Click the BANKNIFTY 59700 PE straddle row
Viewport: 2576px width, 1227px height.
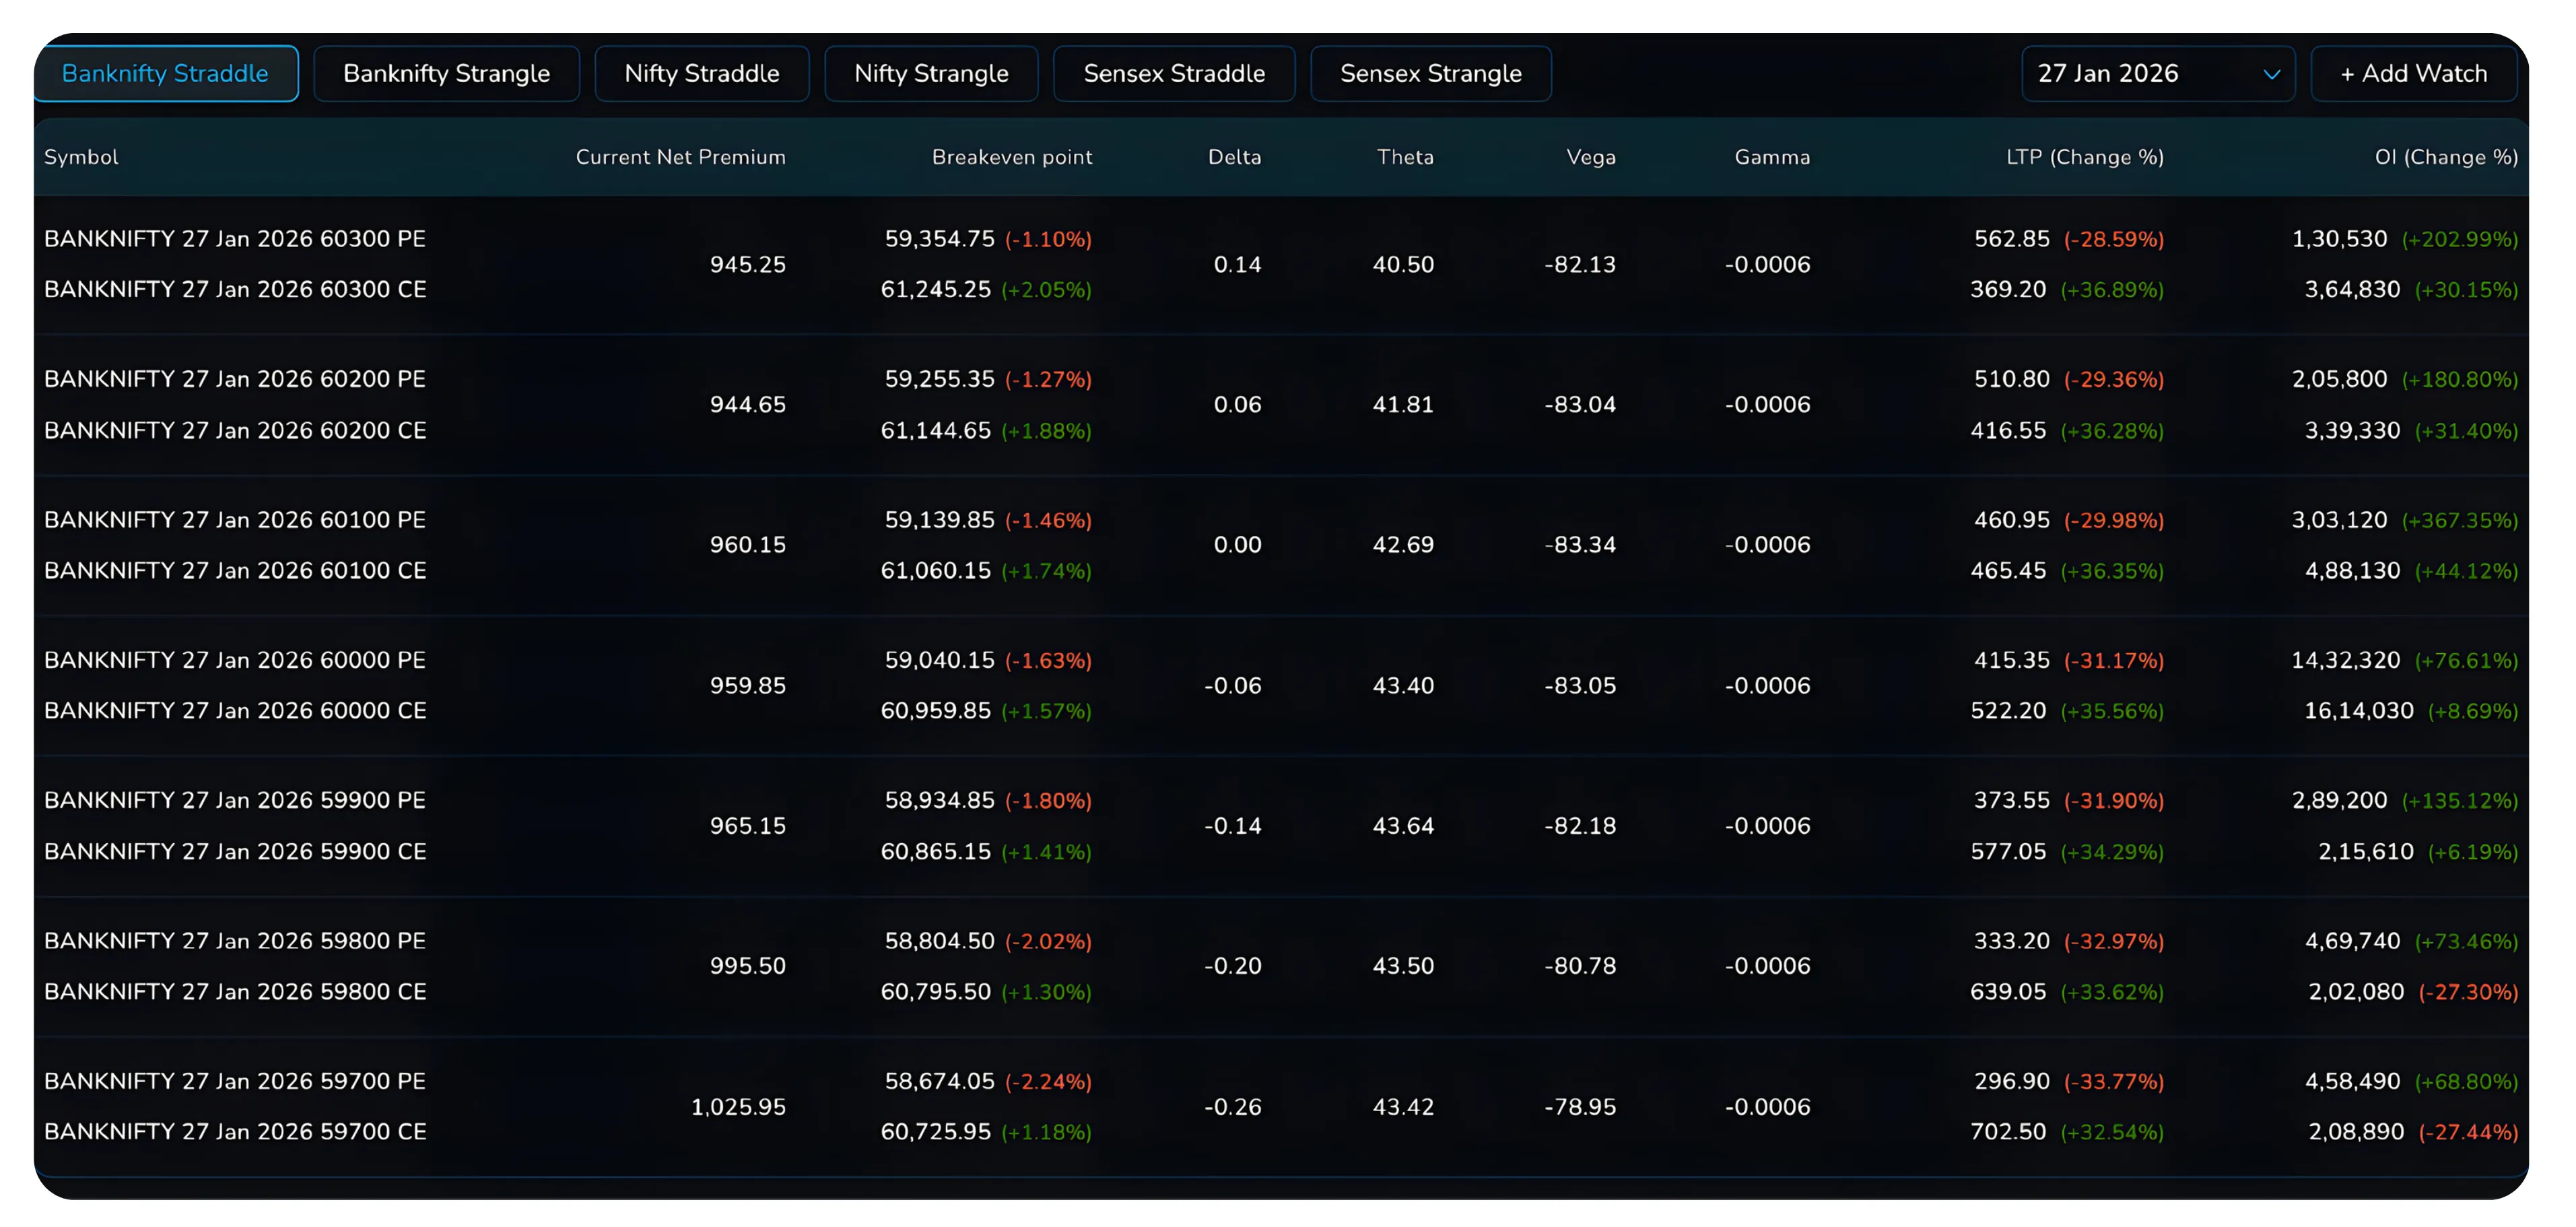[234, 1081]
